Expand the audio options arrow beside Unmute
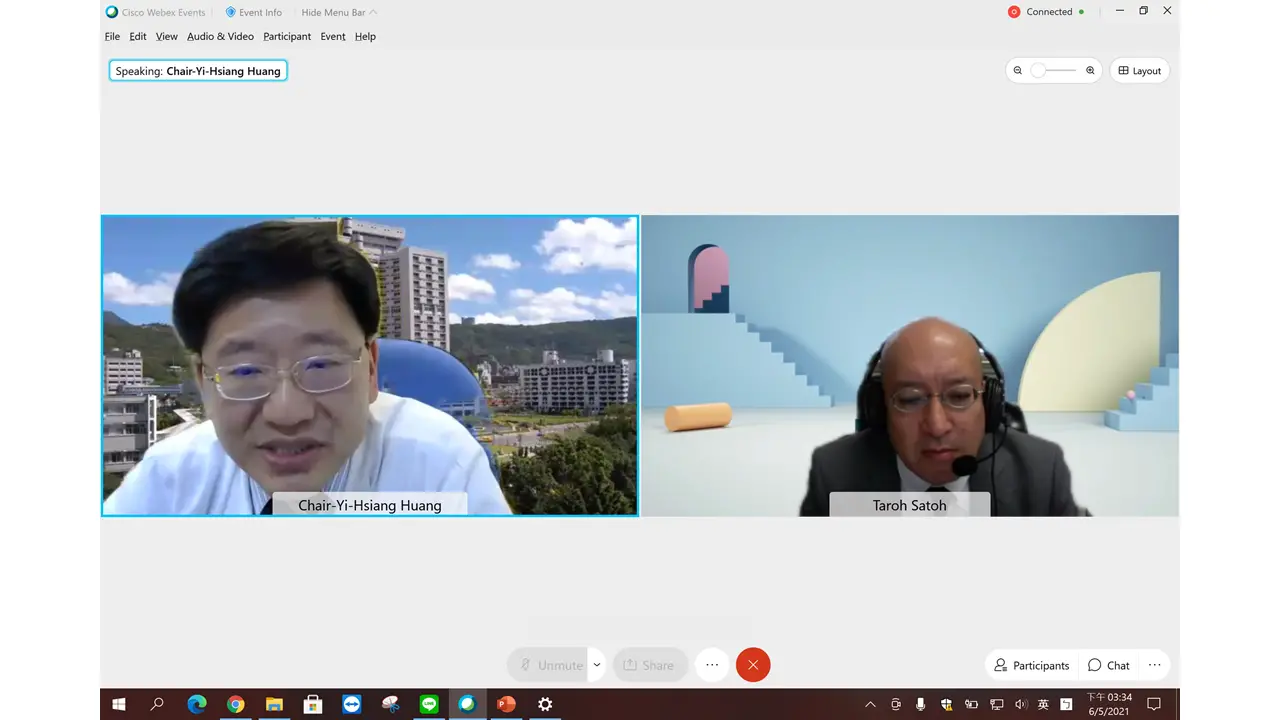The width and height of the screenshot is (1280, 720). pyautogui.click(x=597, y=665)
